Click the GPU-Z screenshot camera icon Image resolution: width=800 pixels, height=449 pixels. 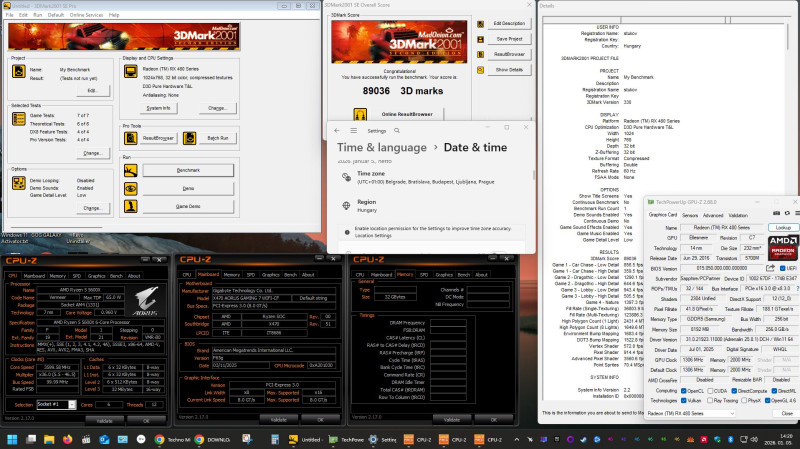pos(777,213)
